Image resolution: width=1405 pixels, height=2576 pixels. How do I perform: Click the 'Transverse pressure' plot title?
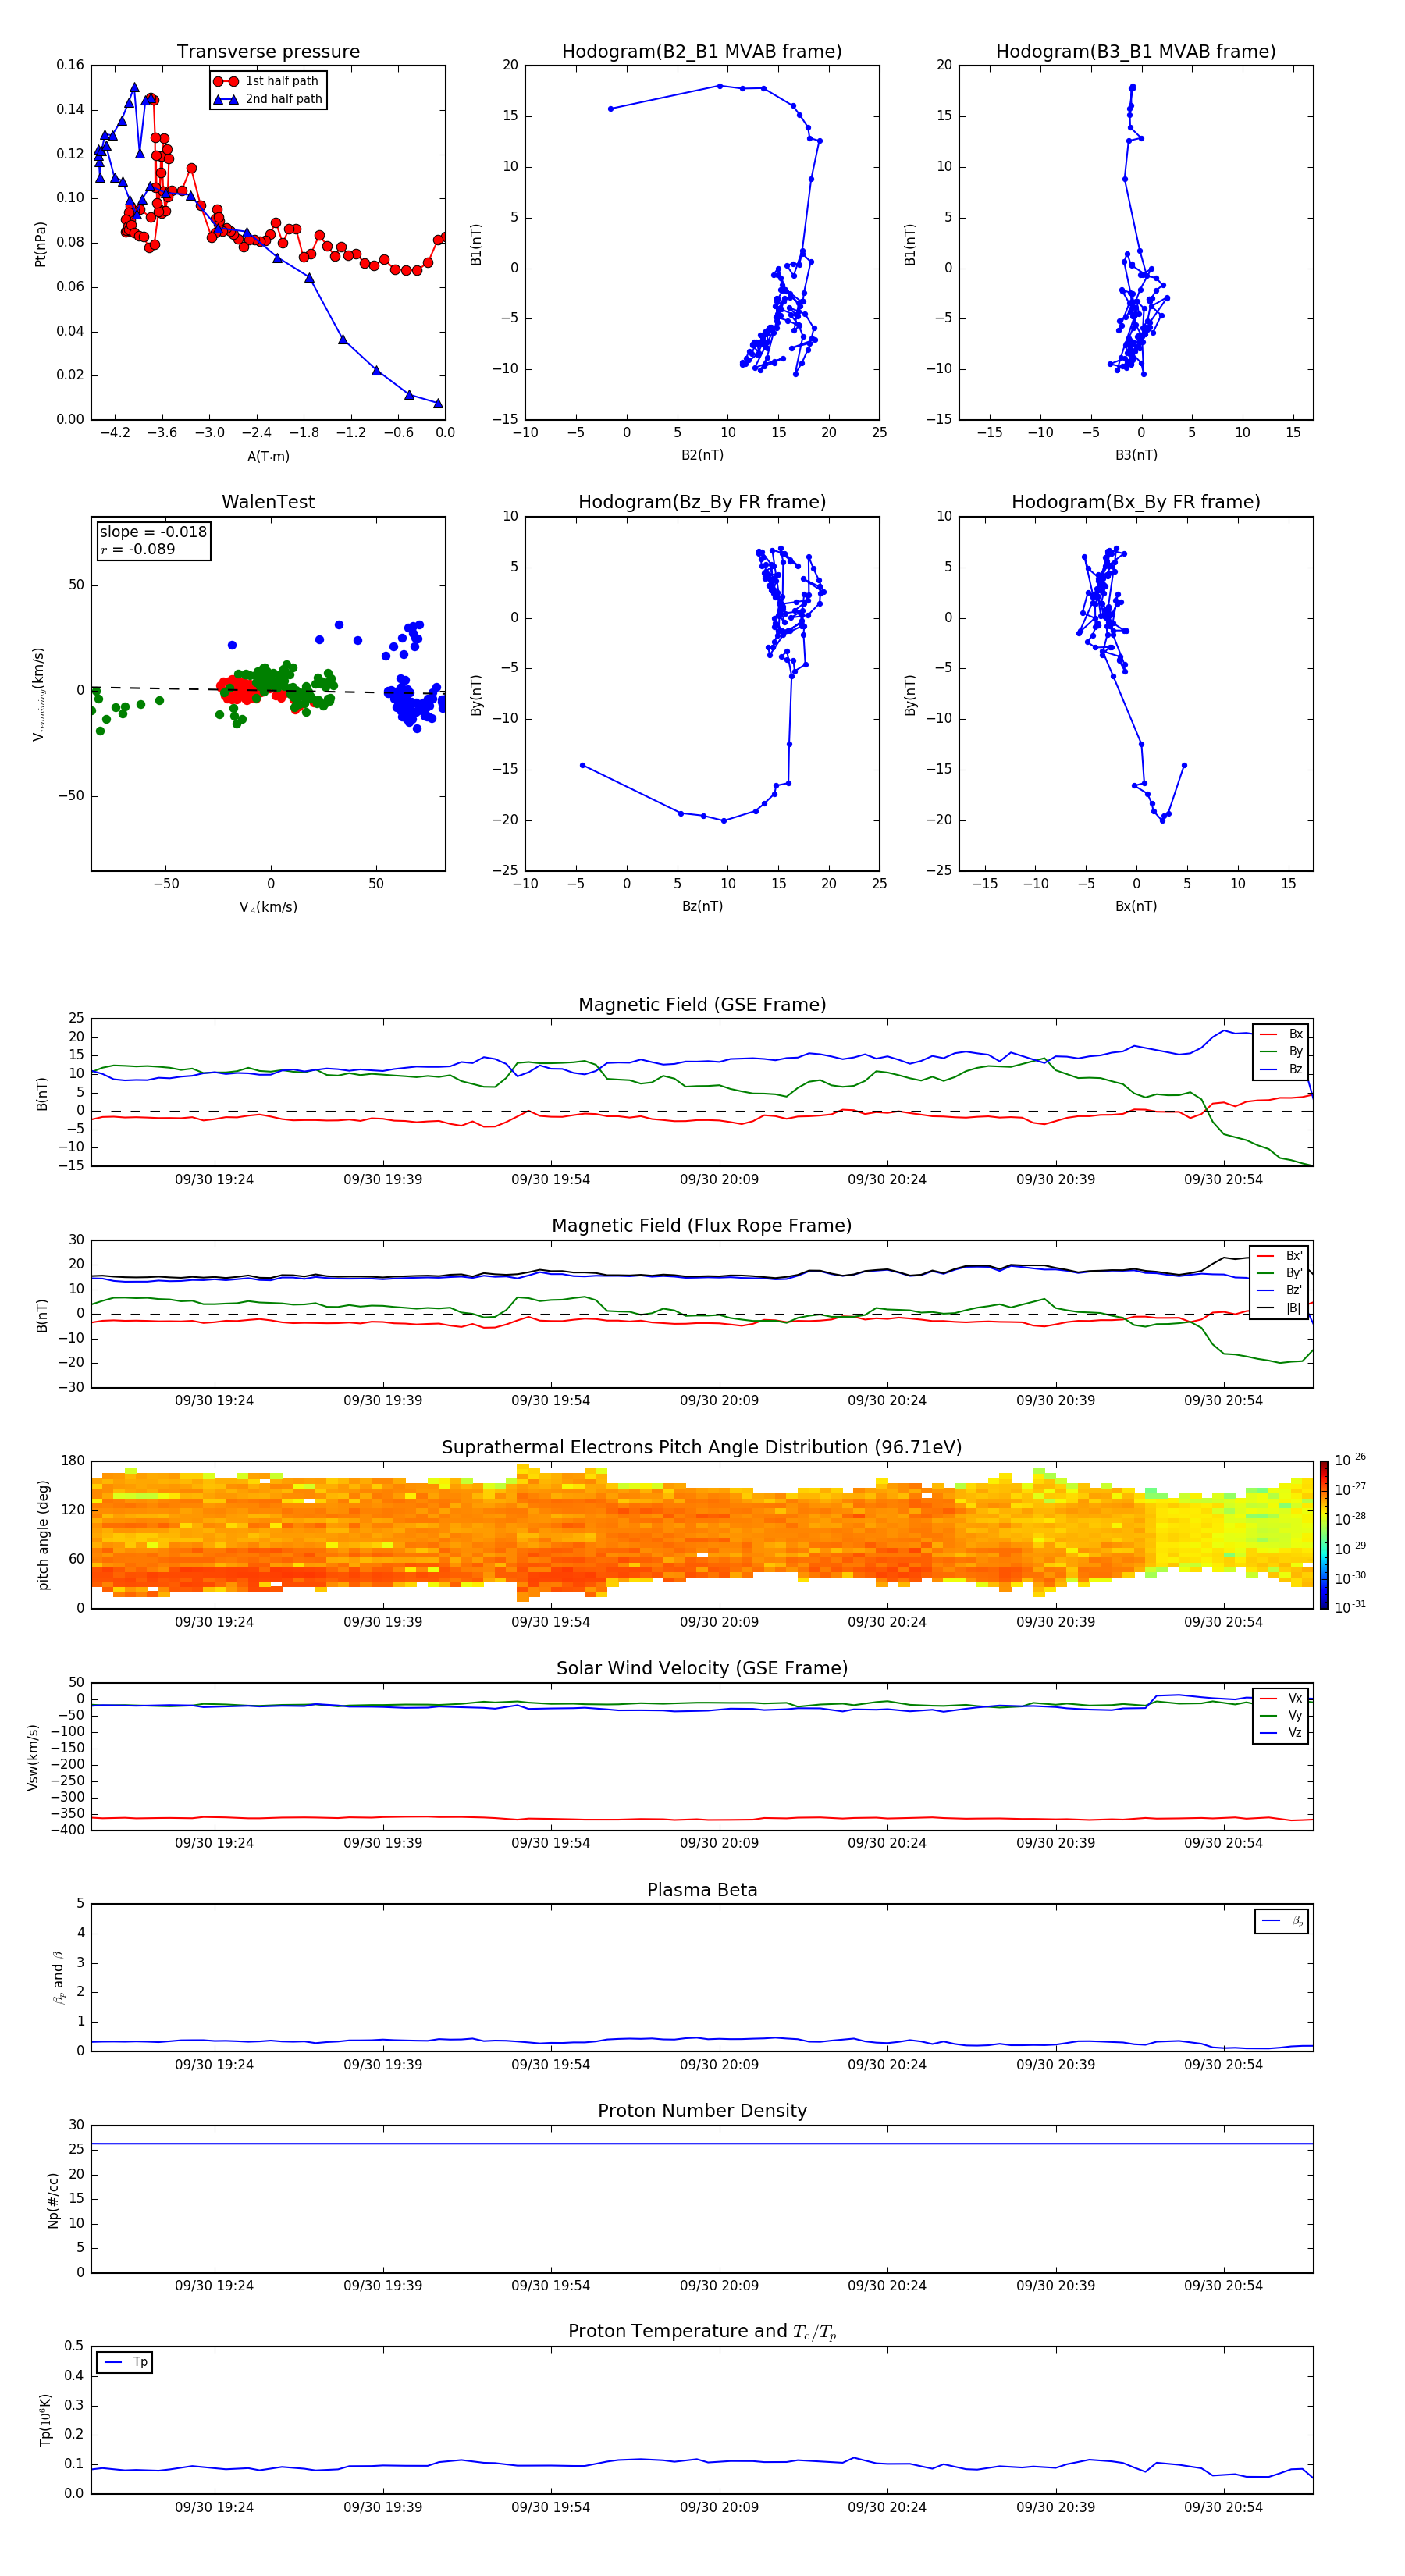click(x=268, y=52)
